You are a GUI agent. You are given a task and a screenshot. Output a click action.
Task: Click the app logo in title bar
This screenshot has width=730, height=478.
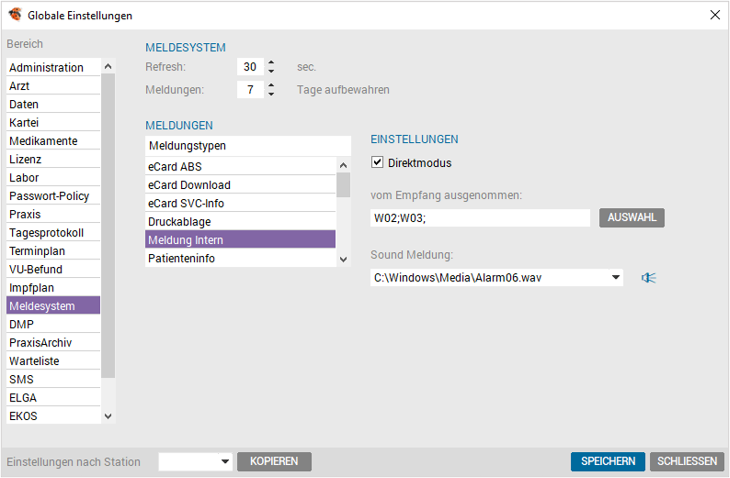(15, 14)
